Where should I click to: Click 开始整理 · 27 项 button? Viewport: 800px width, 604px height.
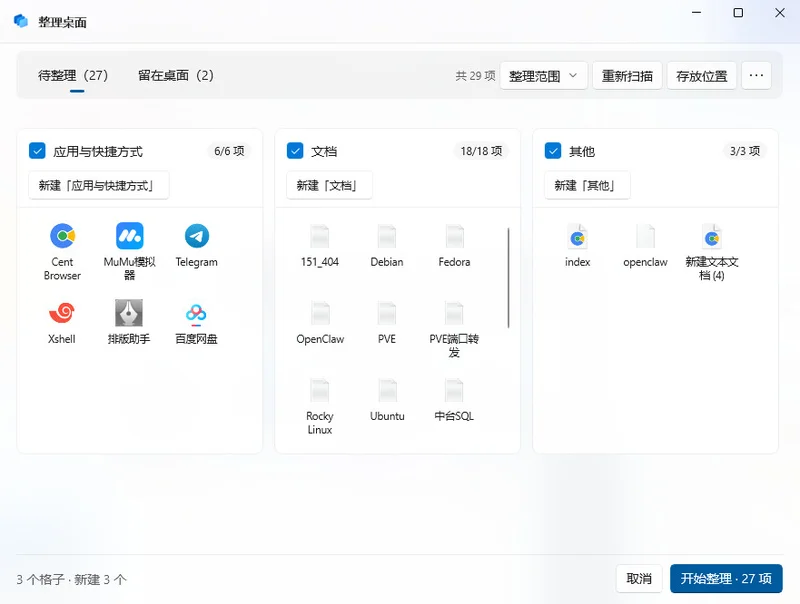pos(726,578)
